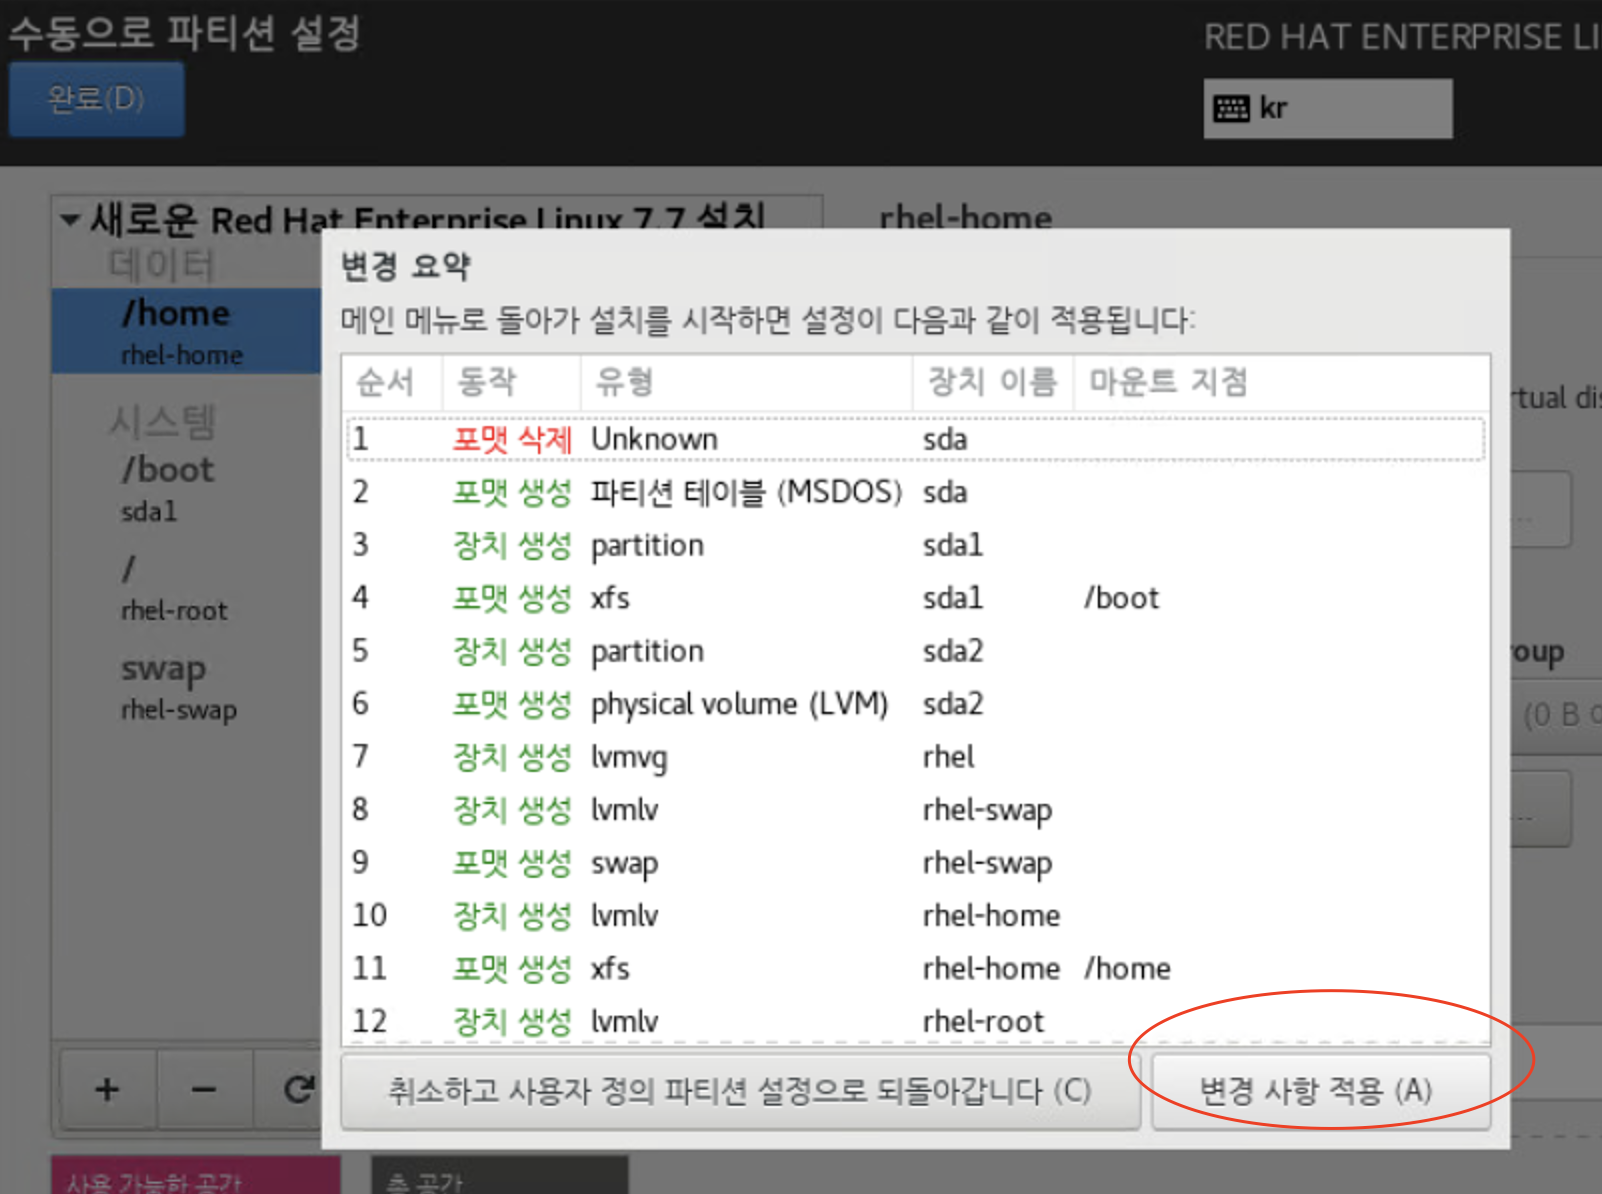
Task: Select row 1 포맷 삭제 Unknown sda
Action: point(915,439)
